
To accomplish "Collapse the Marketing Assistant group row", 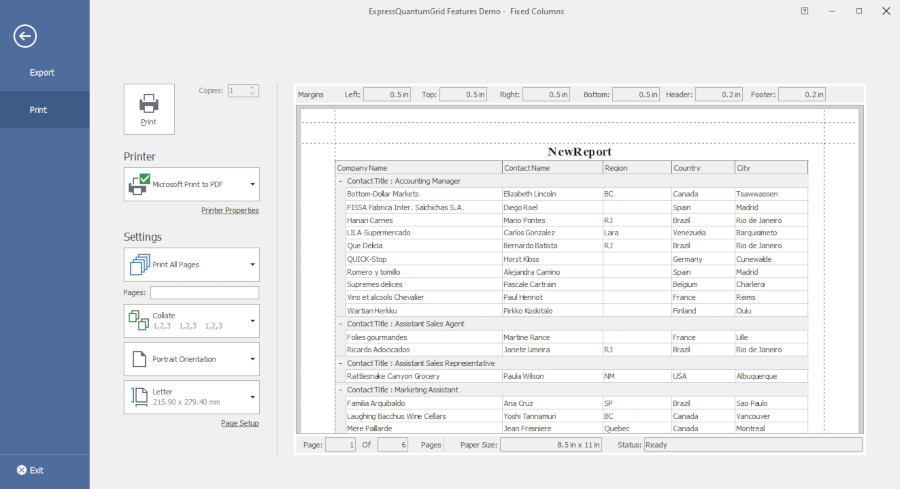I will coord(340,389).
